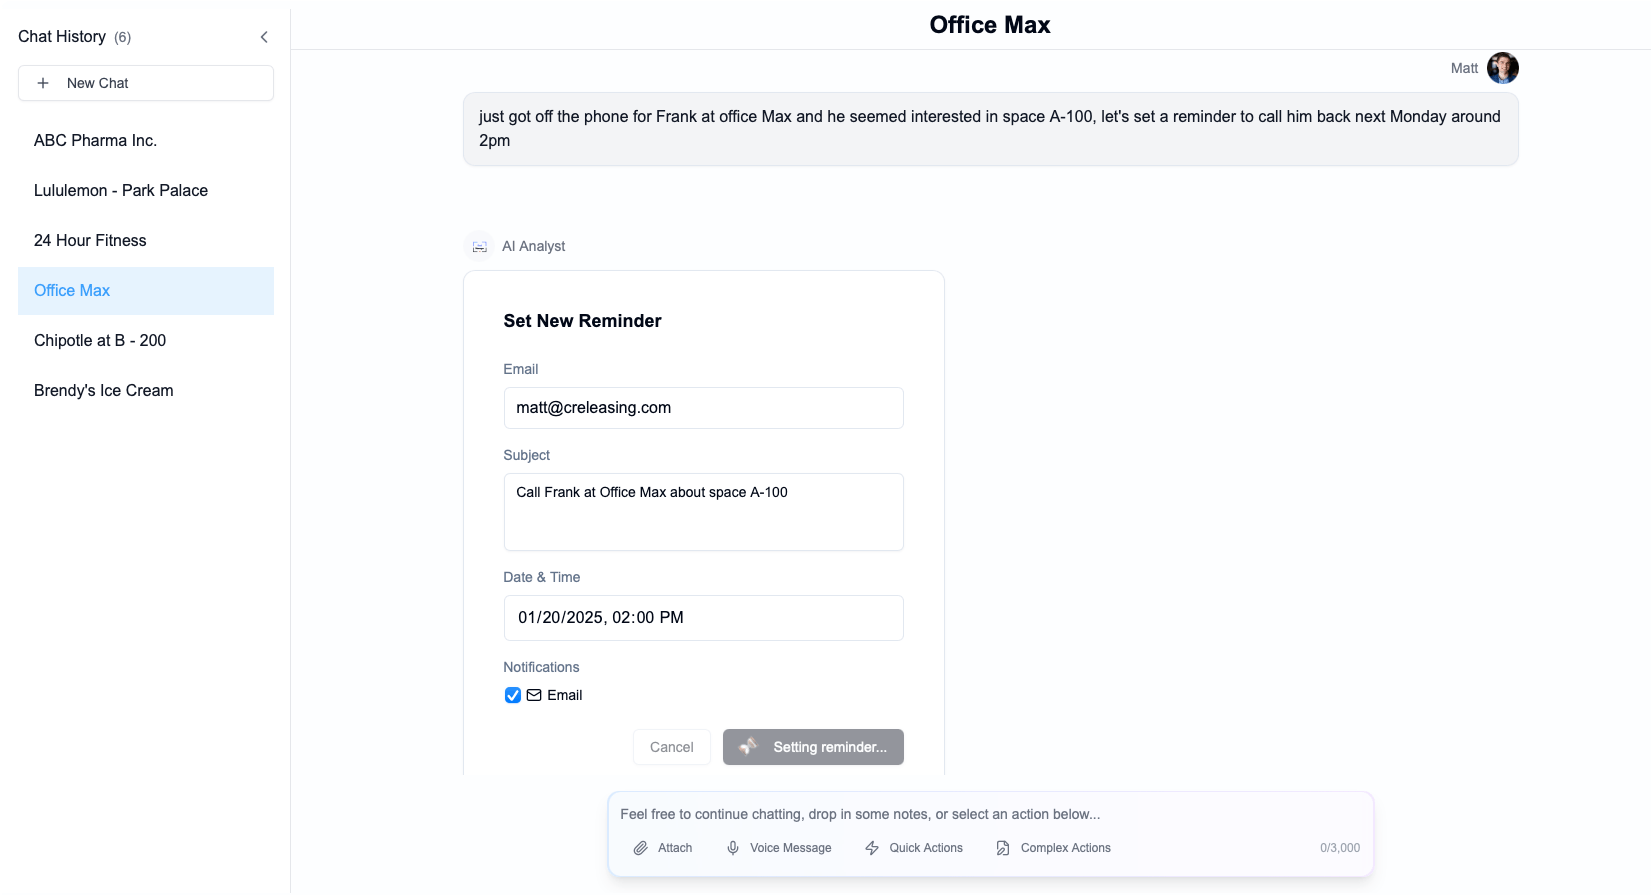The width and height of the screenshot is (1651, 895).
Task: Click the Complex Actions label
Action: click(x=1066, y=848)
